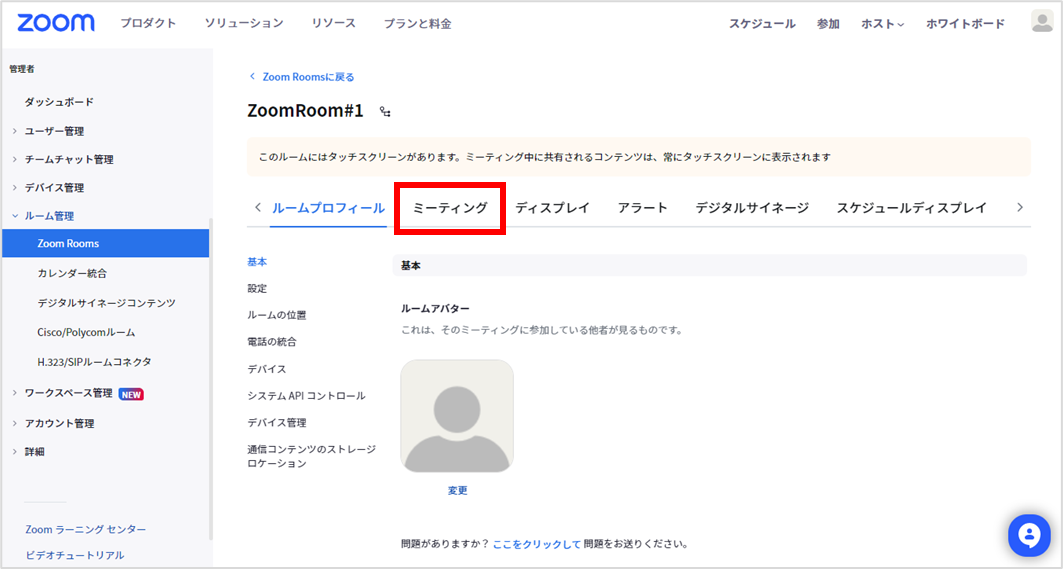Viewport: 1063px width, 569px height.
Task: Open ホワイトボード from the top bar
Action: point(965,24)
